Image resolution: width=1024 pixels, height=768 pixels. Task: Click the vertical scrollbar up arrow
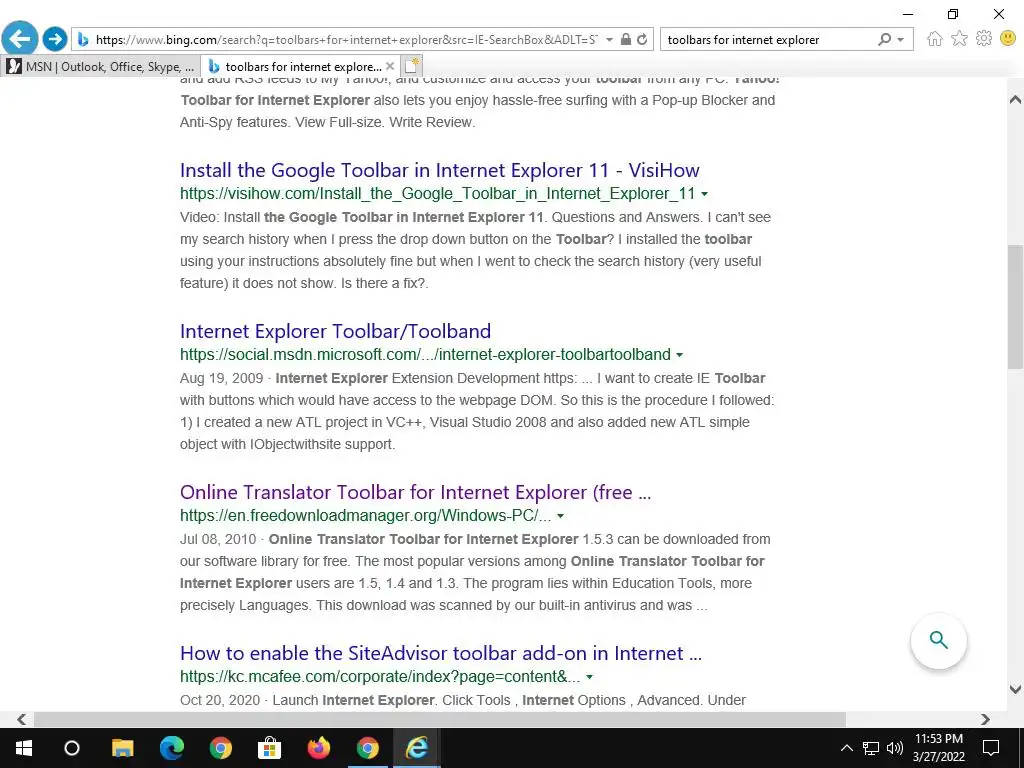pyautogui.click(x=1016, y=100)
